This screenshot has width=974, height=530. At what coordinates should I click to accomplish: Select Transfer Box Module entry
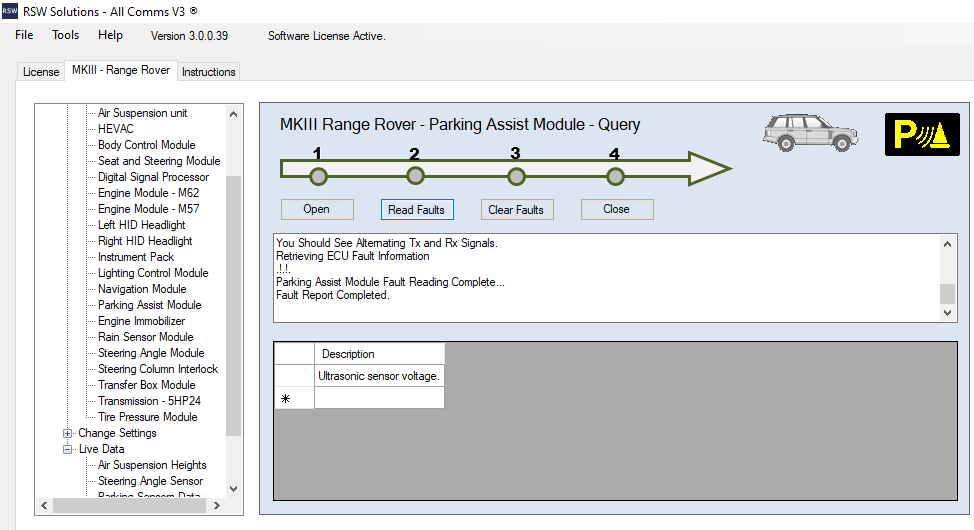coord(147,385)
